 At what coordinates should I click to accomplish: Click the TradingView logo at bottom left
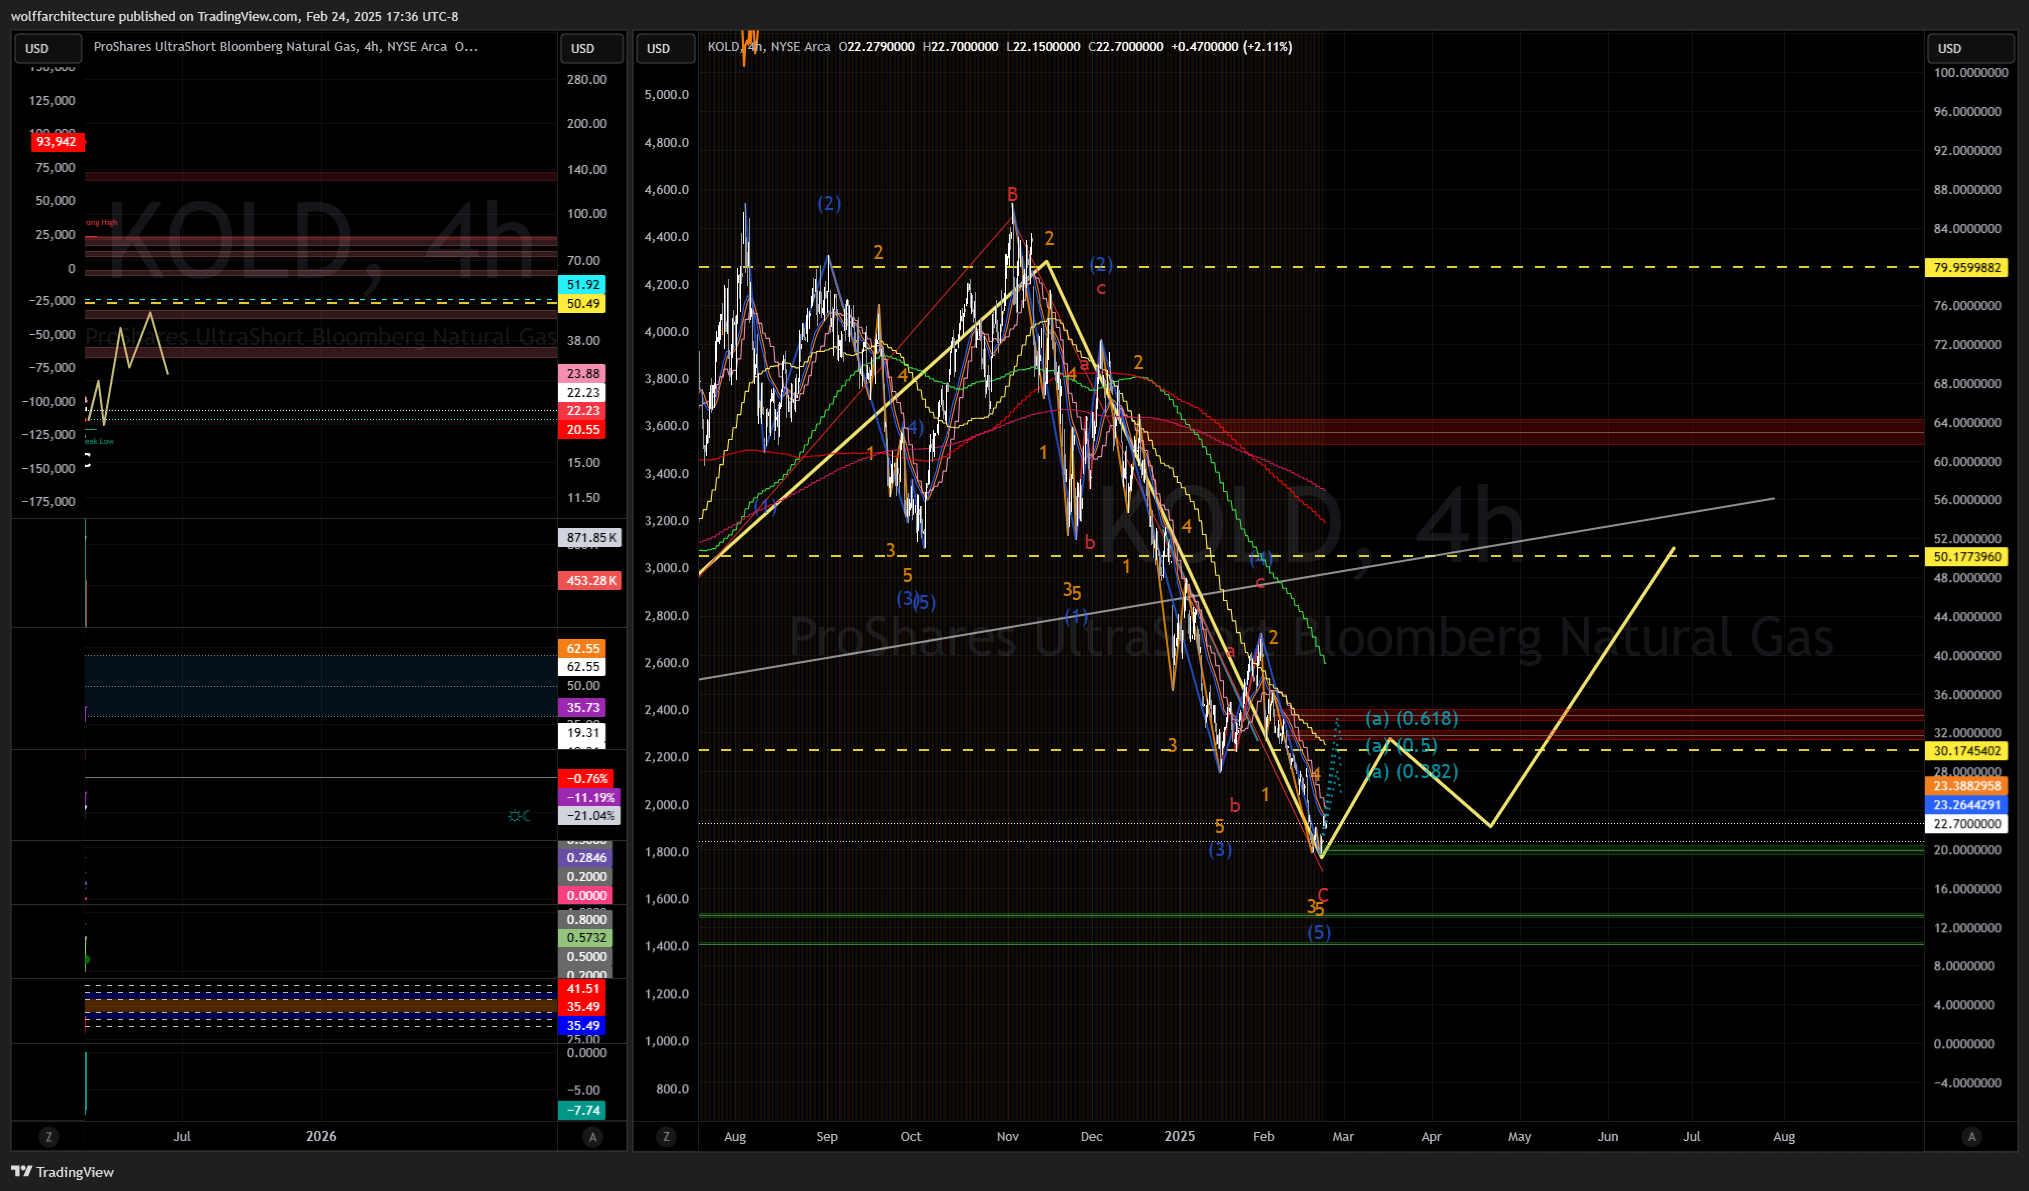(x=62, y=1172)
